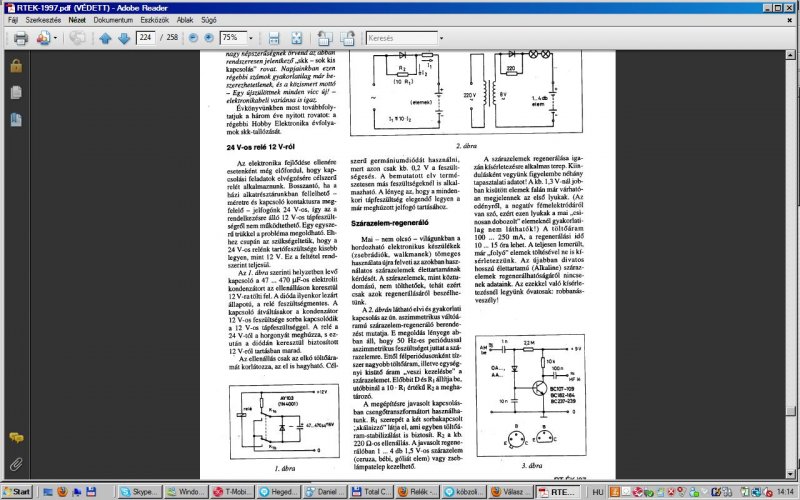
Task: Click the 'Szárazelem-regeneráló' heading
Action: pyautogui.click(x=390, y=223)
